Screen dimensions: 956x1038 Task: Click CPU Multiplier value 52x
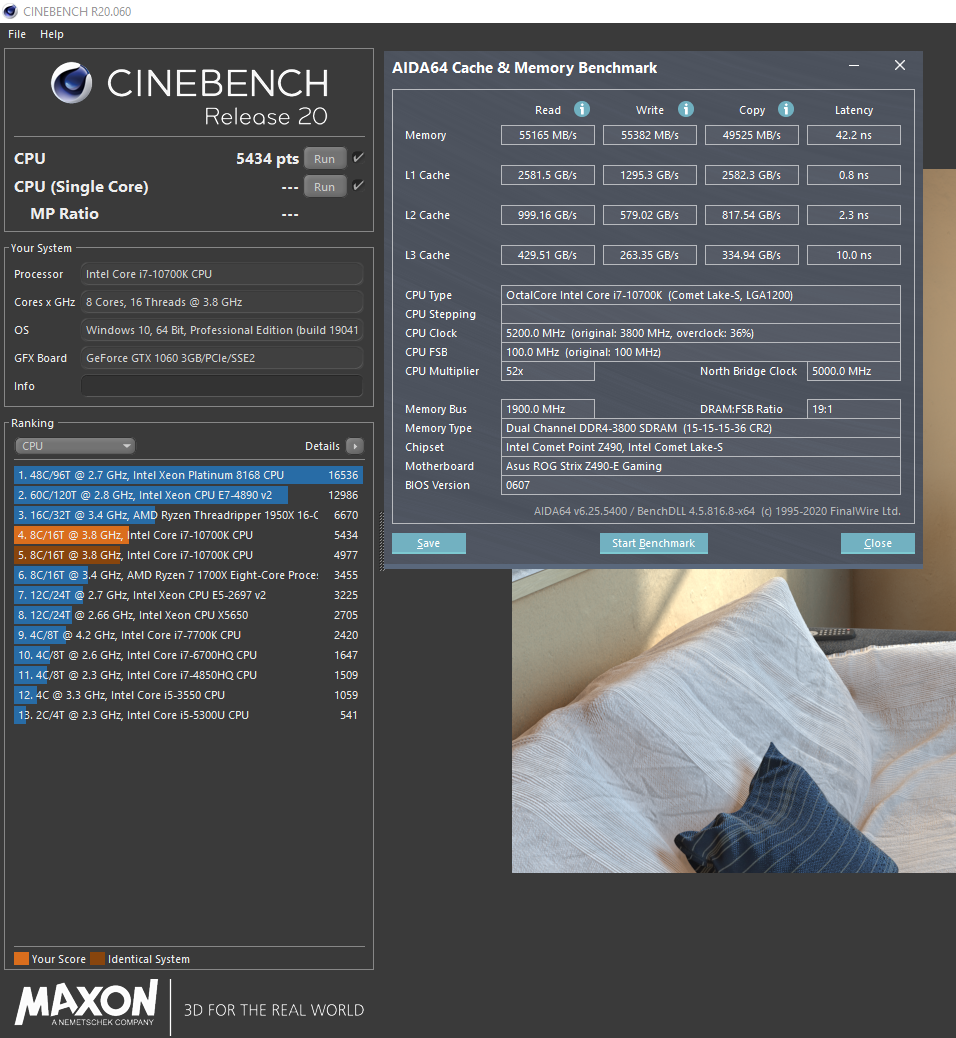(548, 371)
